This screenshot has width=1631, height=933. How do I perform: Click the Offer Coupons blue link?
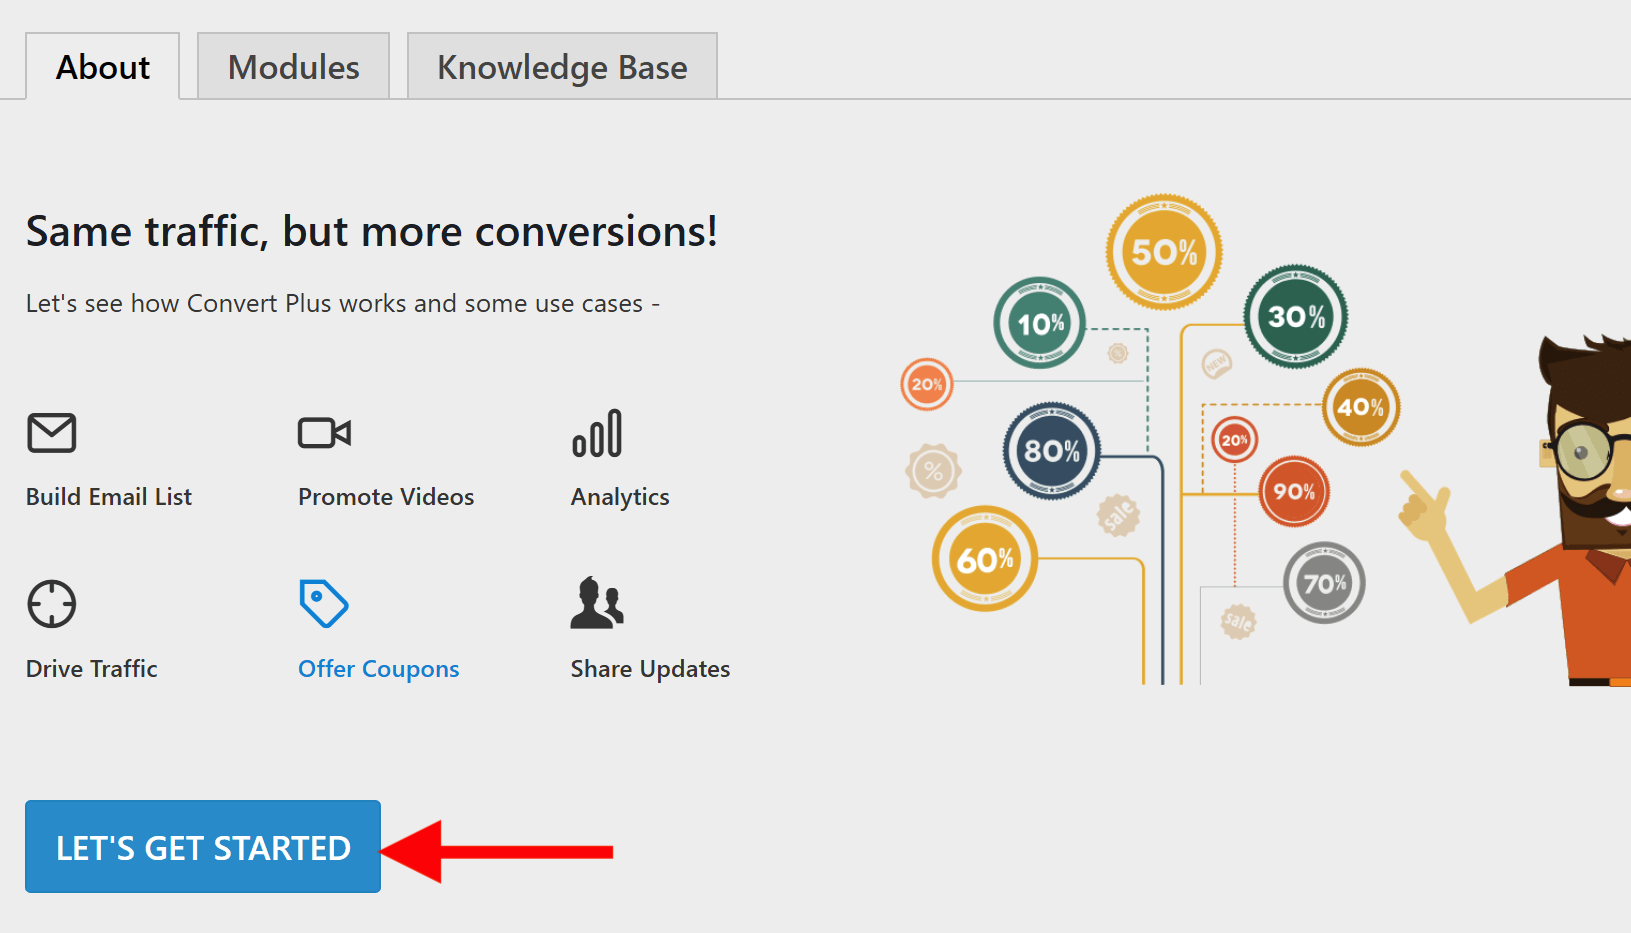click(x=378, y=668)
